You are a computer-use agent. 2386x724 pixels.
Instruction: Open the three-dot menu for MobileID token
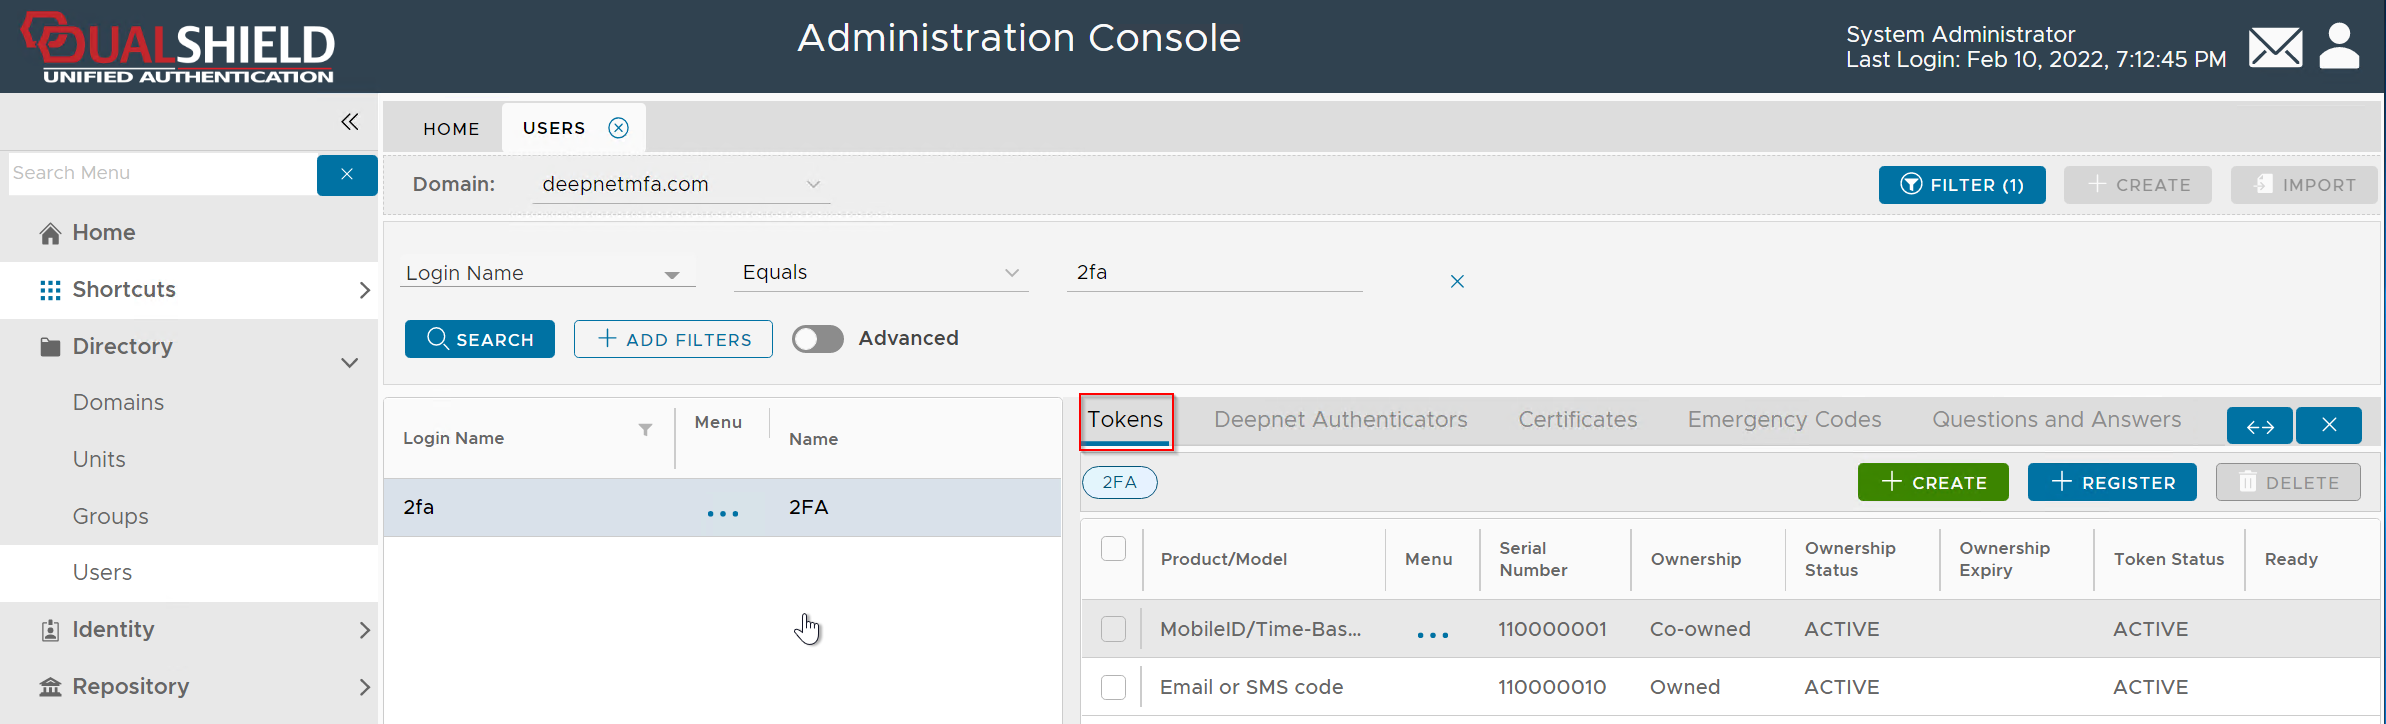click(1432, 635)
